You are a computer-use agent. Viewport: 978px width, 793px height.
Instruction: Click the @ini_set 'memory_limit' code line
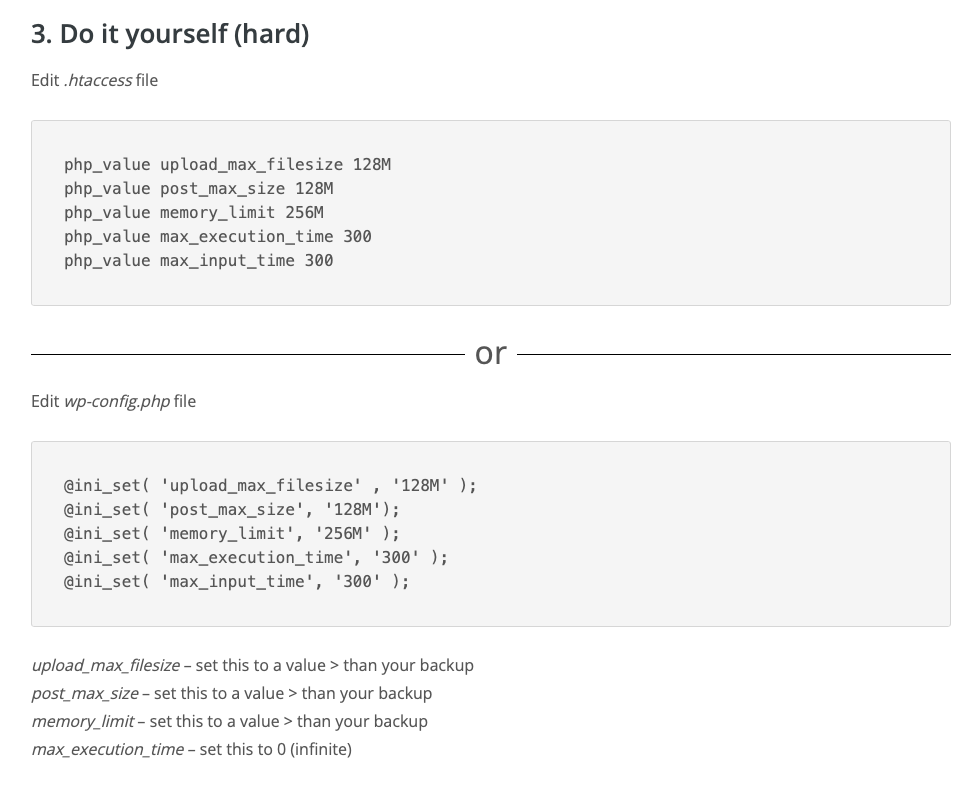[x=231, y=533]
